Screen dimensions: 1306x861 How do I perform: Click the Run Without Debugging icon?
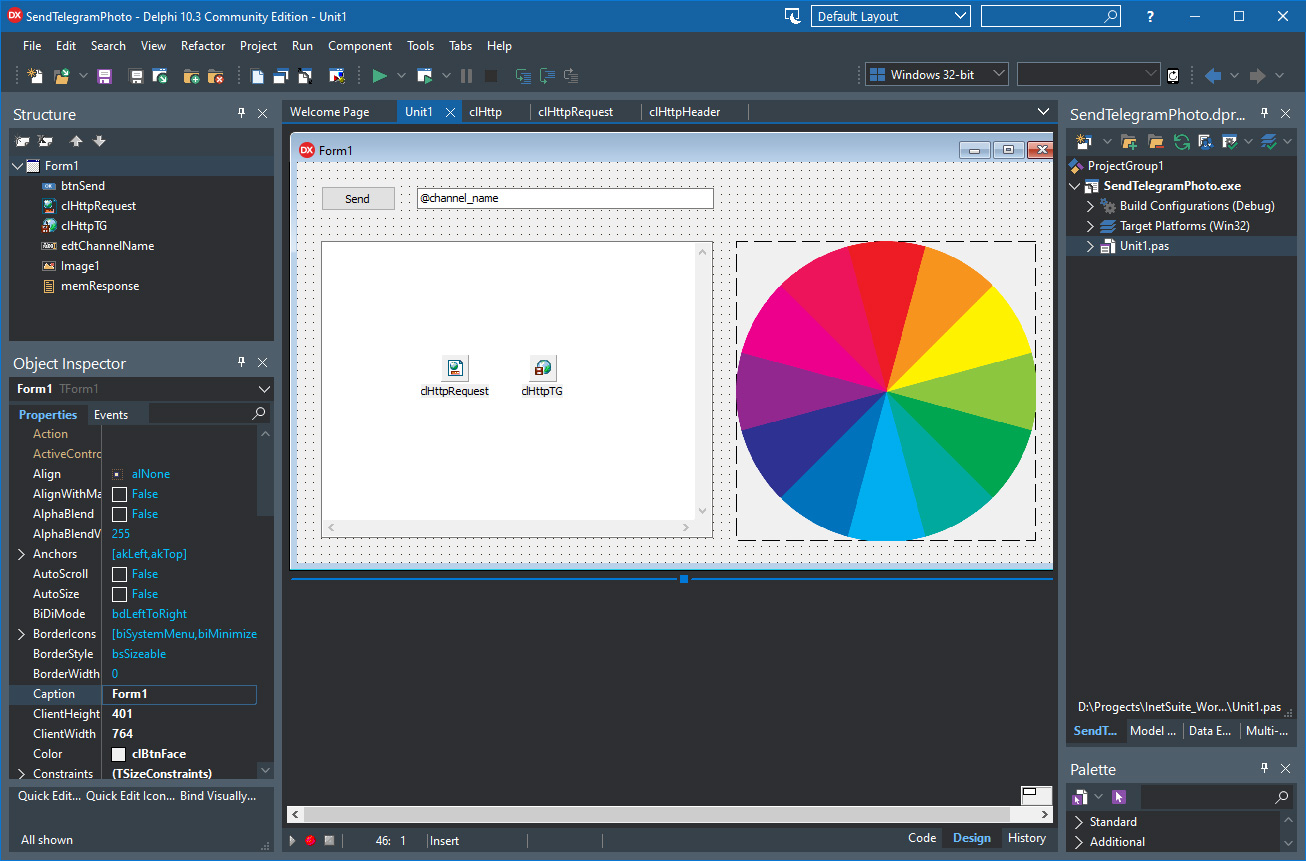(x=425, y=76)
